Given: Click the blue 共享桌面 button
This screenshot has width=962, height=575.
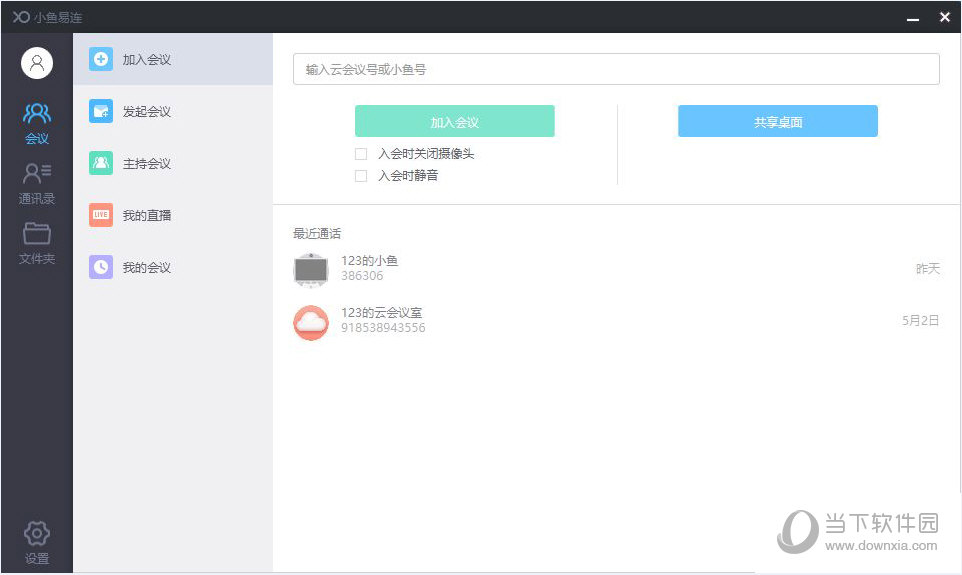Looking at the screenshot, I should pyautogui.click(x=778, y=122).
